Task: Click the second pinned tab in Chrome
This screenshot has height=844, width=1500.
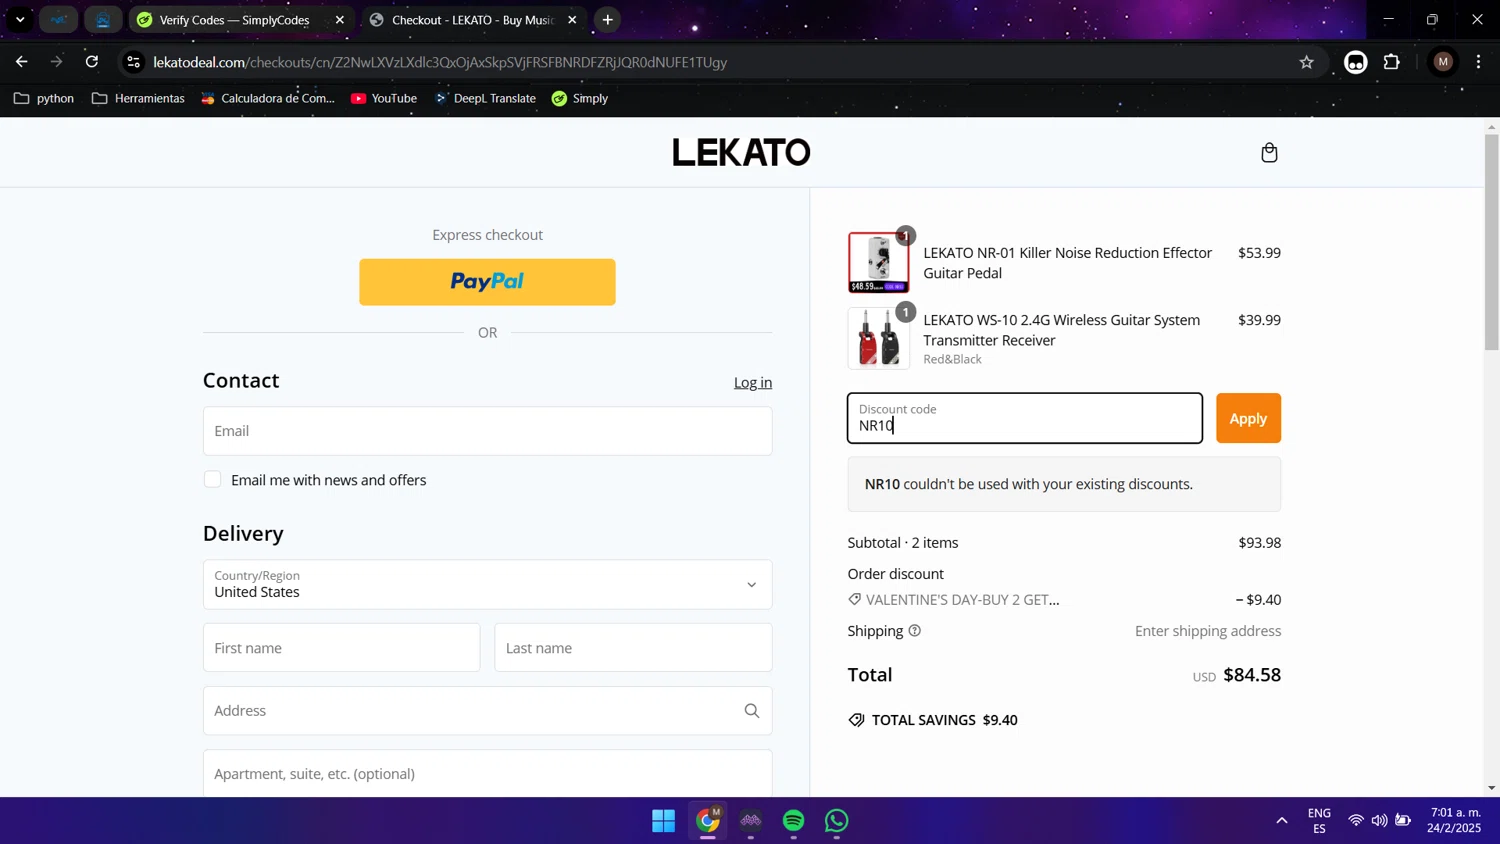Action: pyautogui.click(x=103, y=20)
